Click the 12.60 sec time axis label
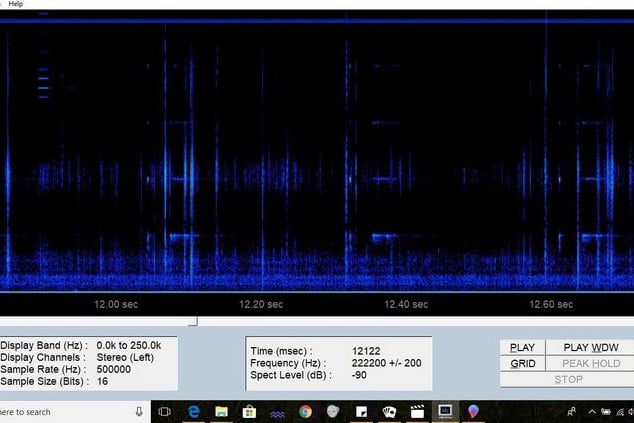The width and height of the screenshot is (634, 423). 551,304
